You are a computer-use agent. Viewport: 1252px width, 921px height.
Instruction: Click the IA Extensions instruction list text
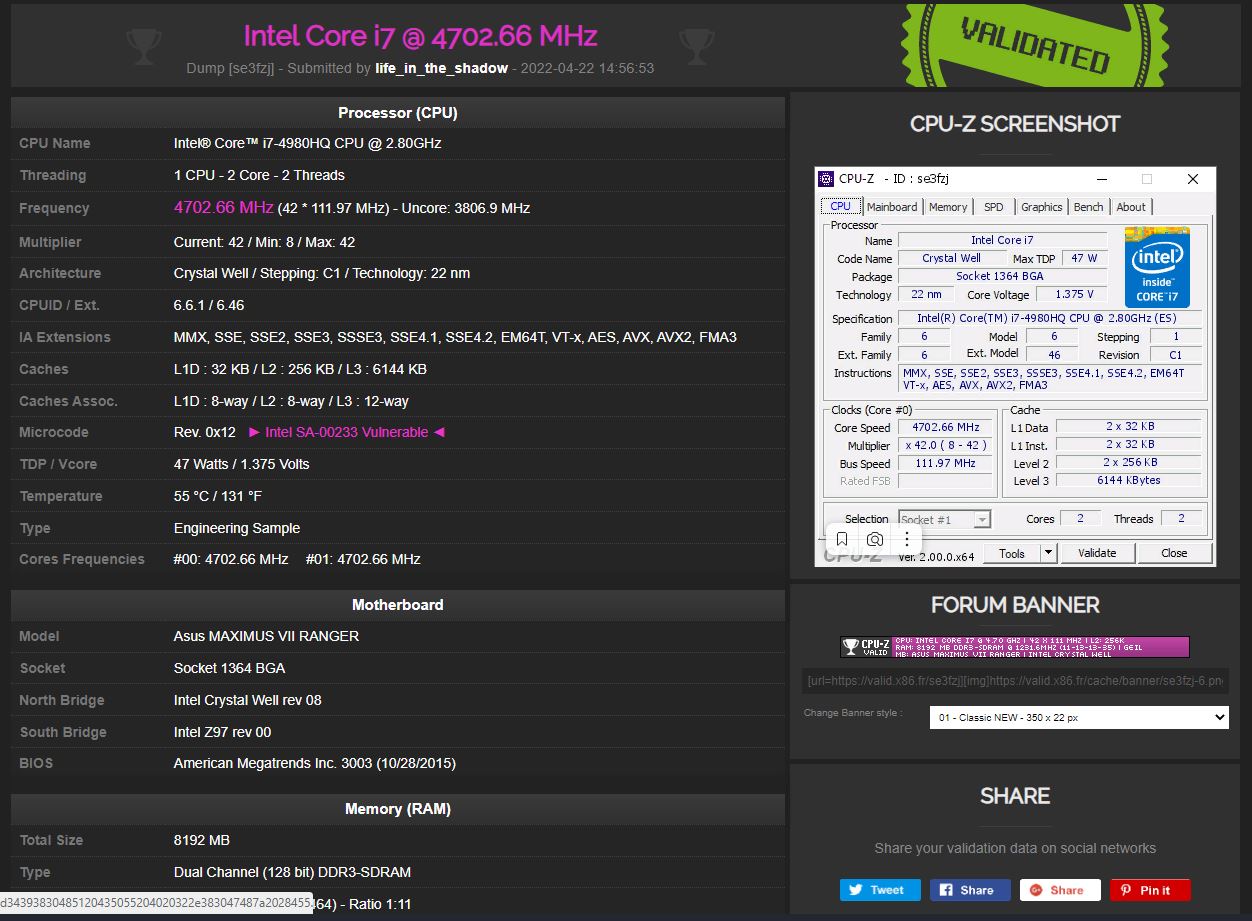[x=455, y=337]
